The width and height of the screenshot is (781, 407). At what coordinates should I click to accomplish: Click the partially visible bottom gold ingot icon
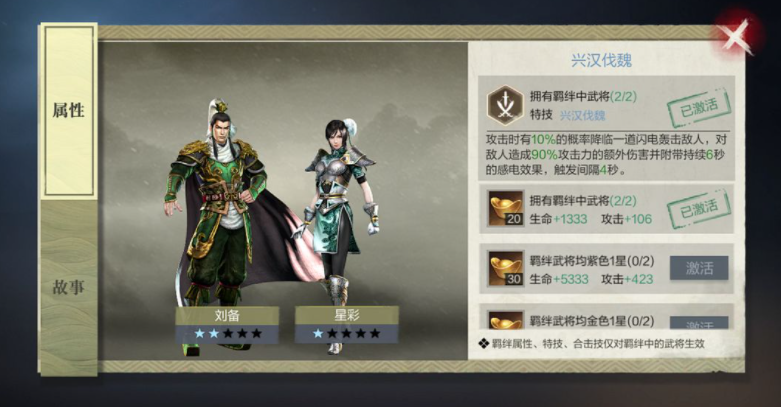coord(506,320)
